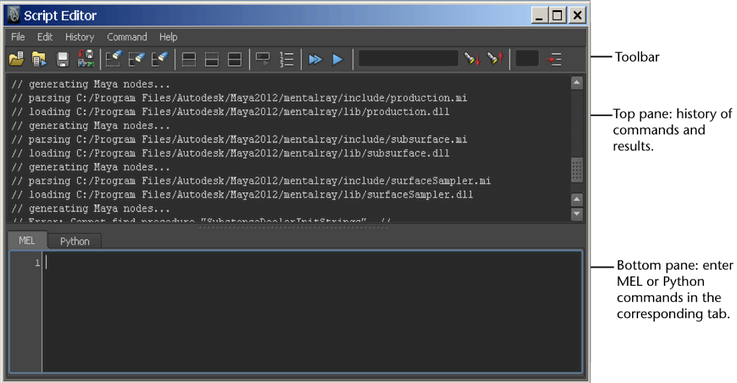Clear Input using the second eraser icon

[137, 59]
